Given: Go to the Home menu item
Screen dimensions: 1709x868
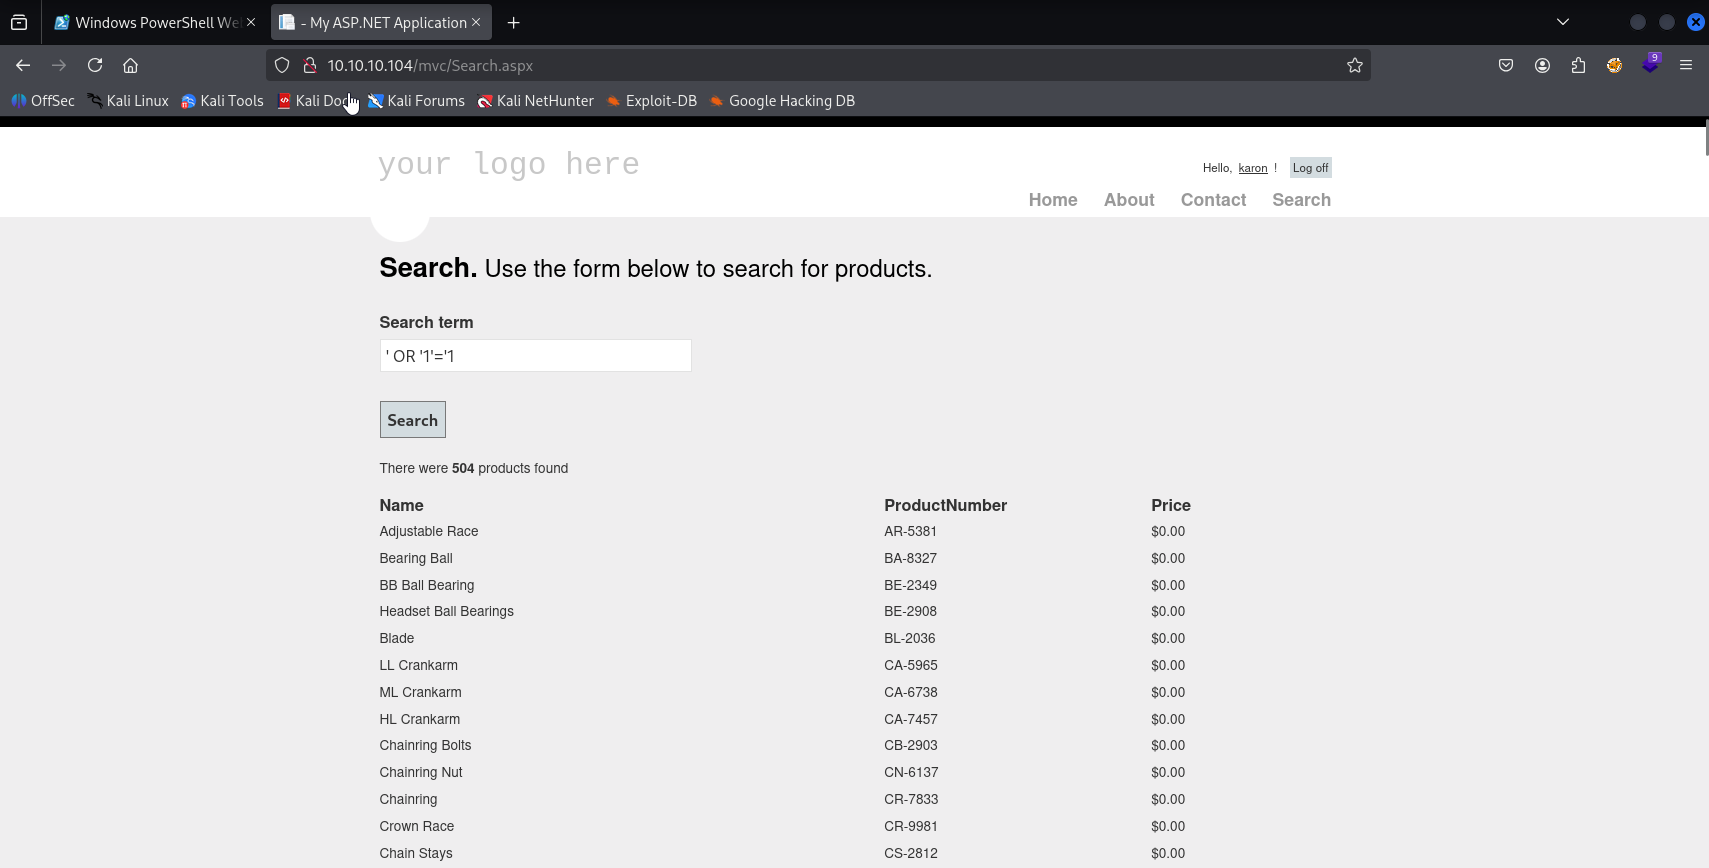Looking at the screenshot, I should tap(1053, 200).
